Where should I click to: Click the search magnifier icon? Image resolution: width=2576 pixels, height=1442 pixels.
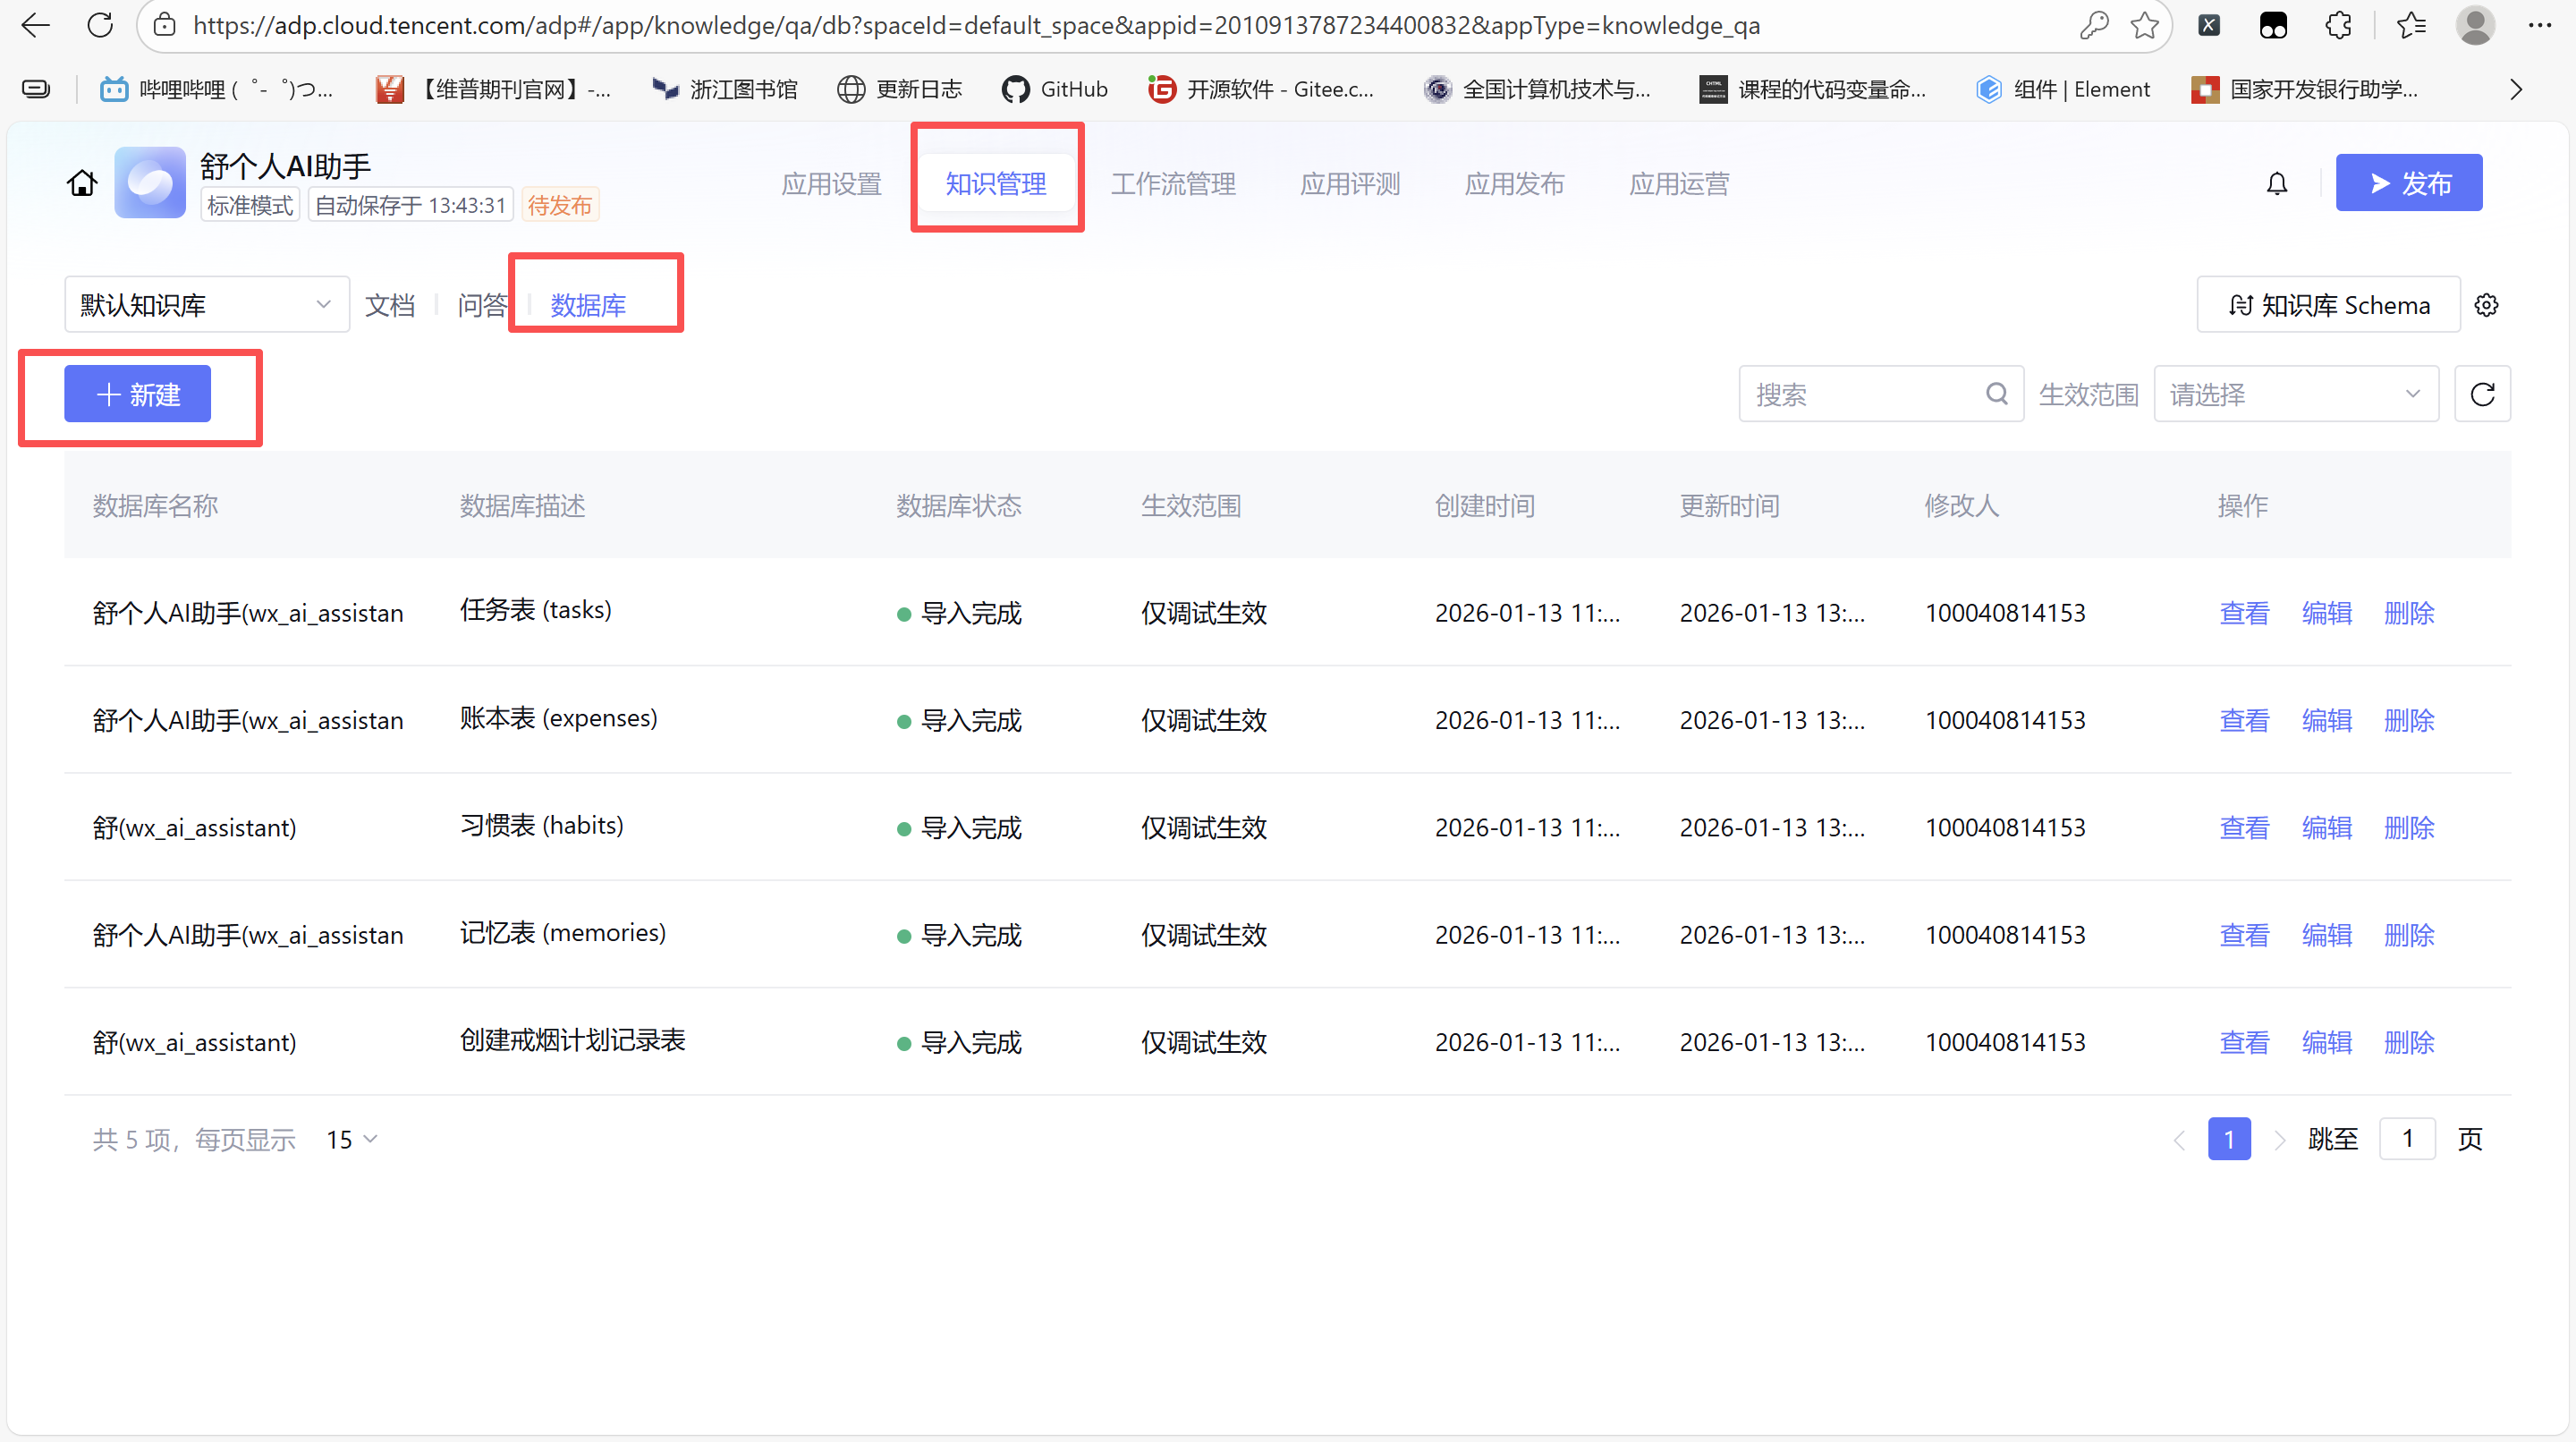pos(1996,394)
